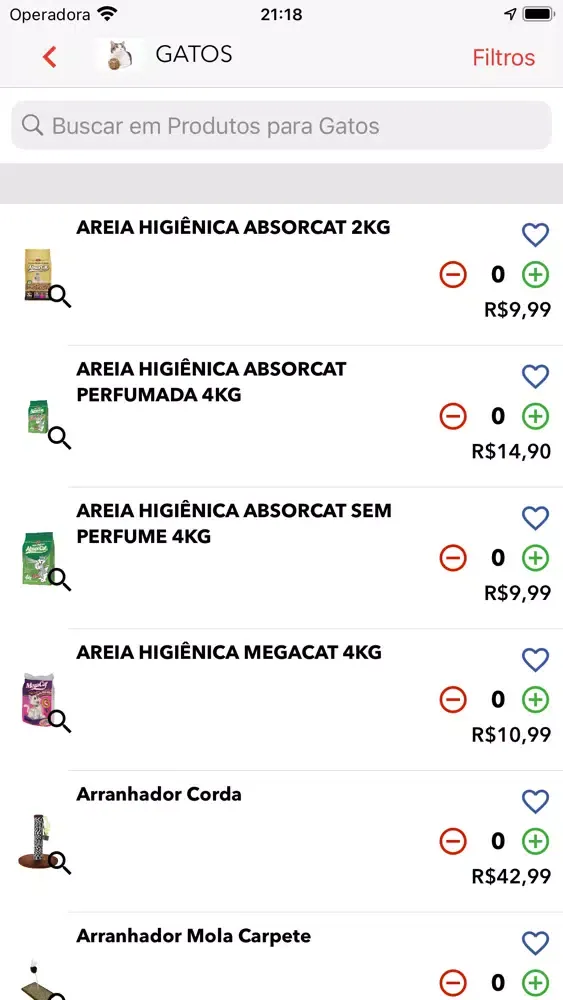Select Arranhador Mola Carpete product name
Image resolution: width=563 pixels, height=1000 pixels.
tap(194, 936)
